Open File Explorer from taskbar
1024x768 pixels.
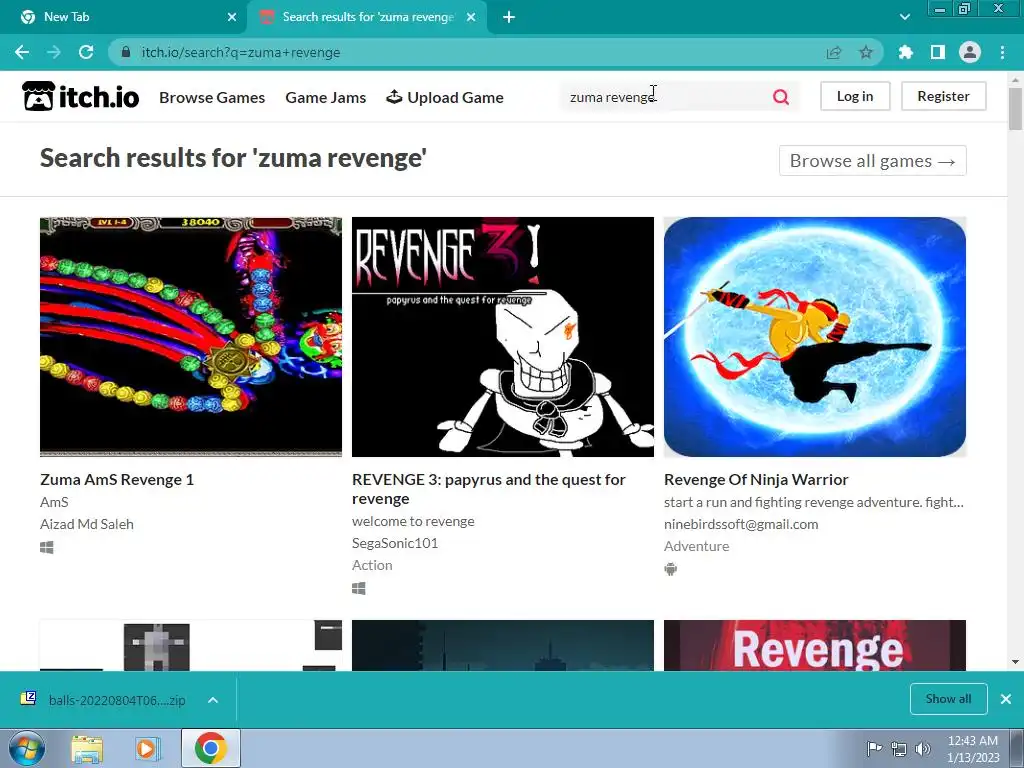point(87,748)
